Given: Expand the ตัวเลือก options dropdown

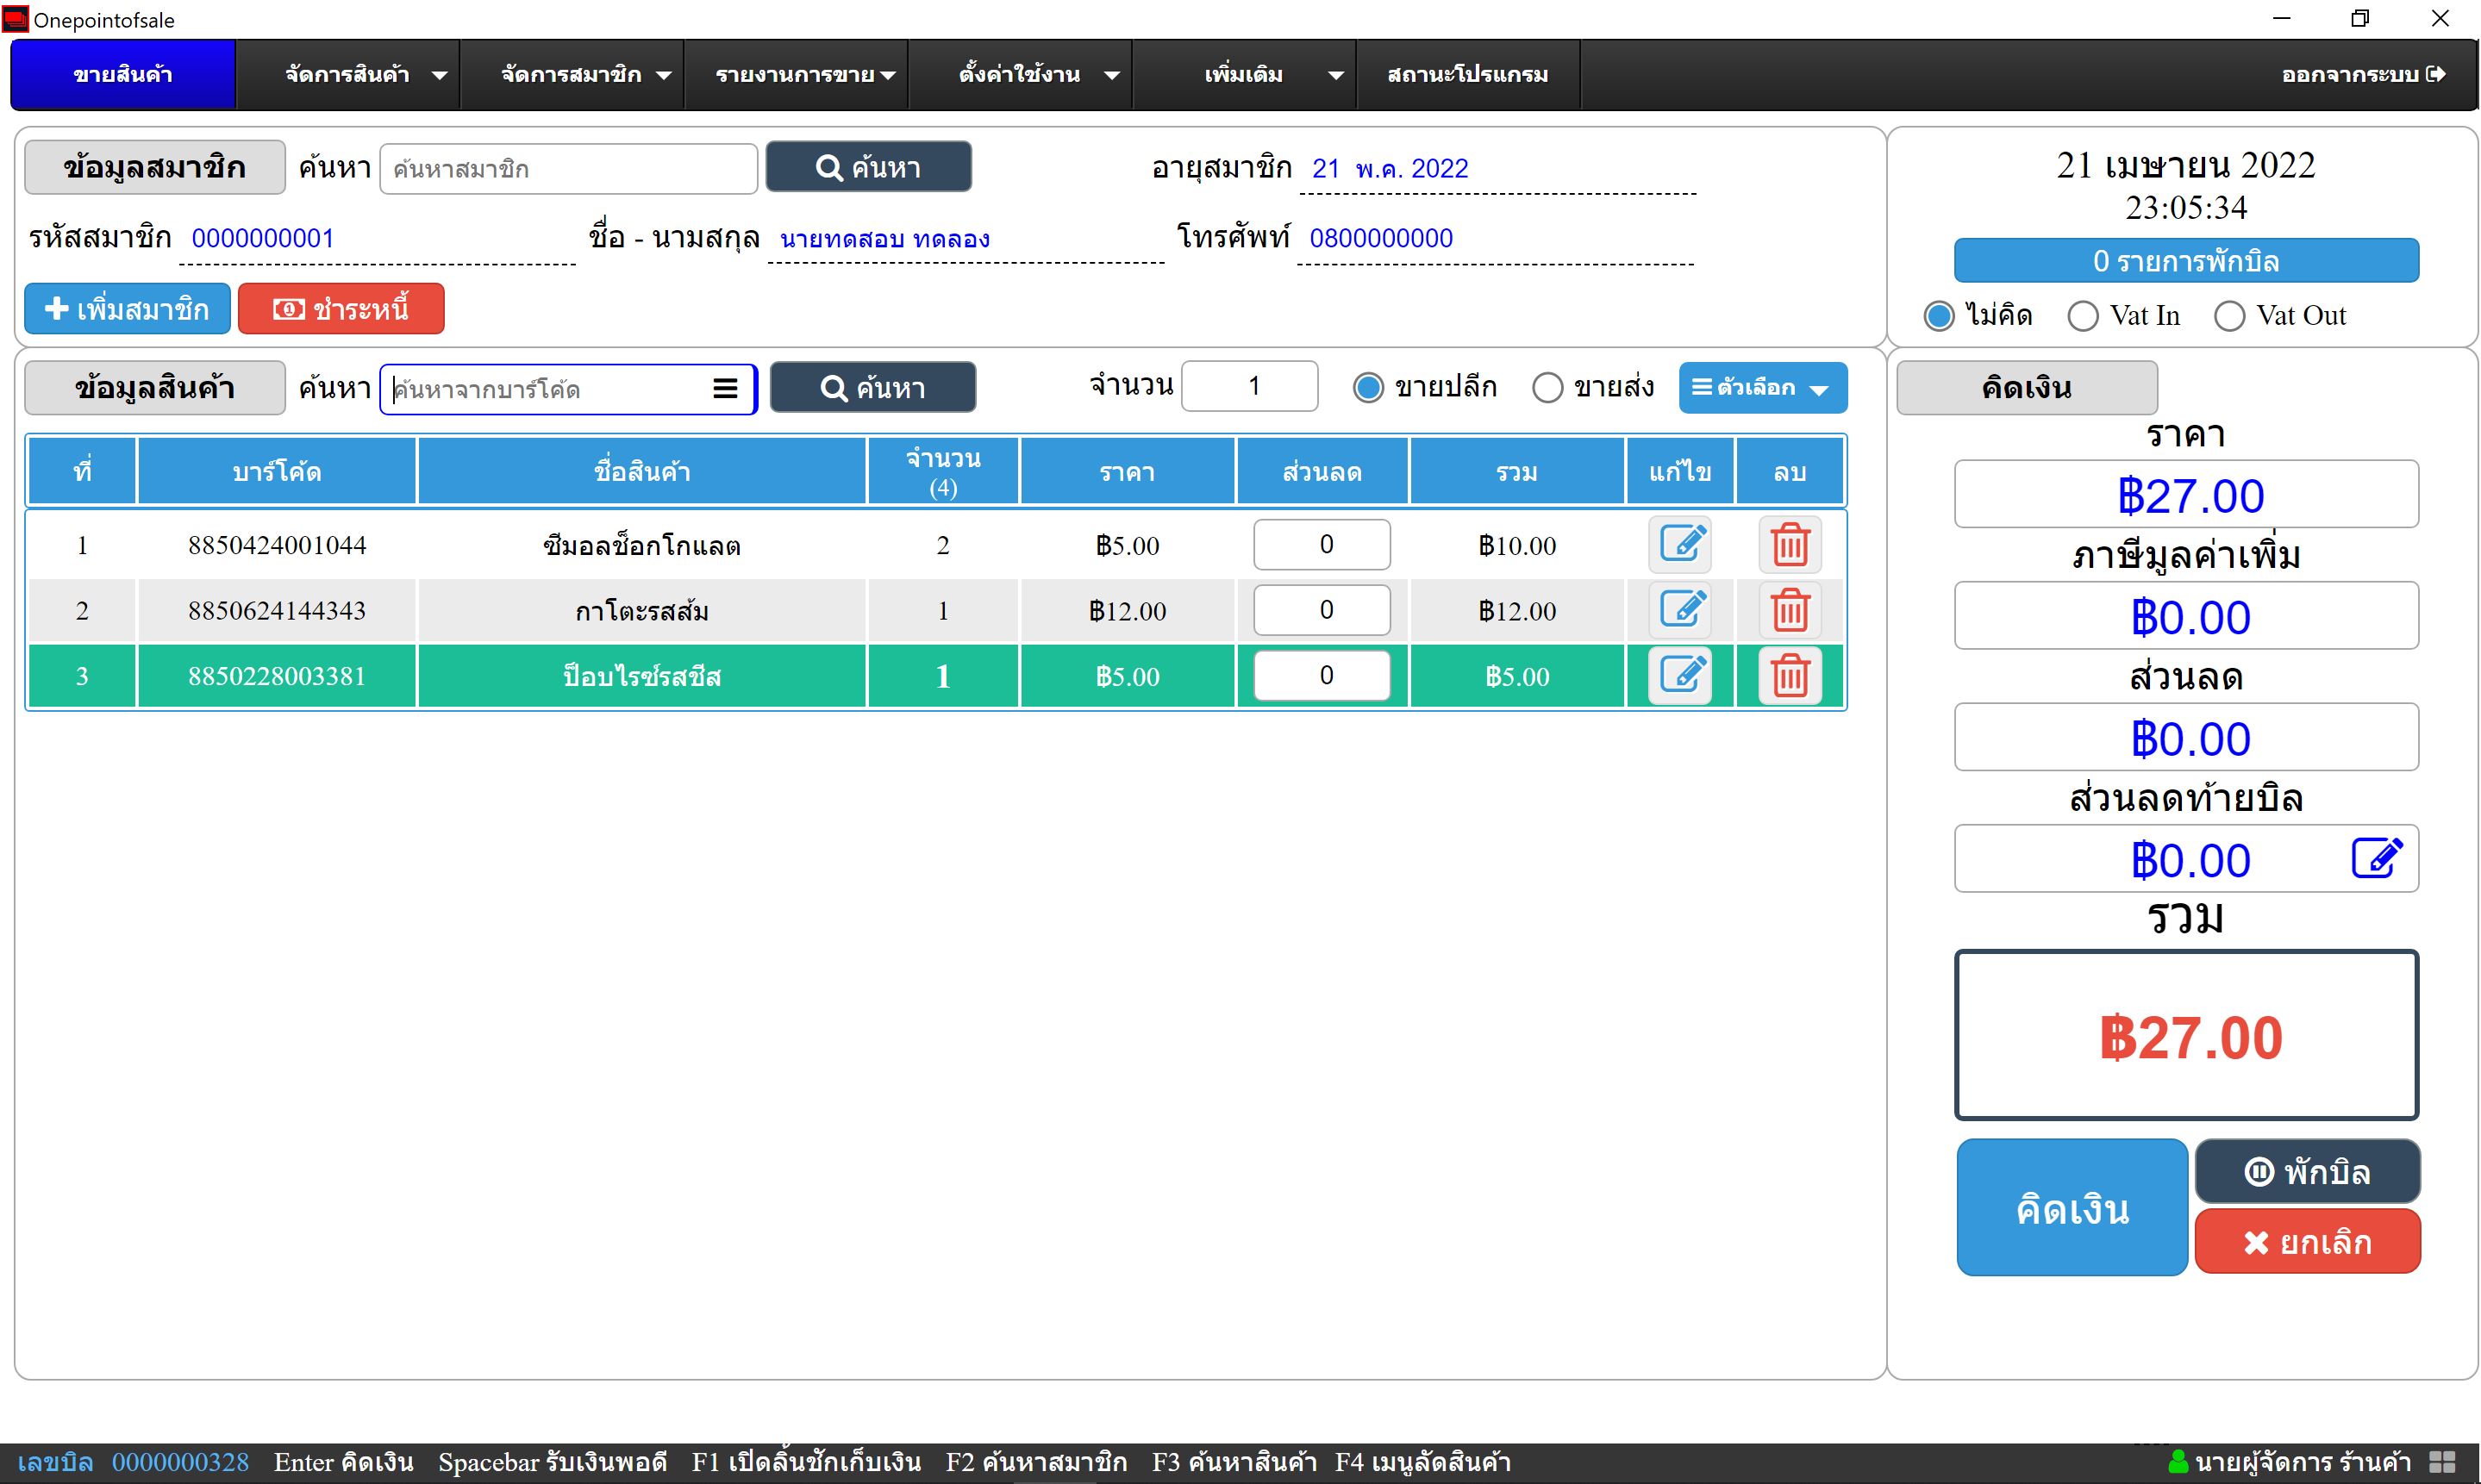Looking at the screenshot, I should [x=1762, y=387].
